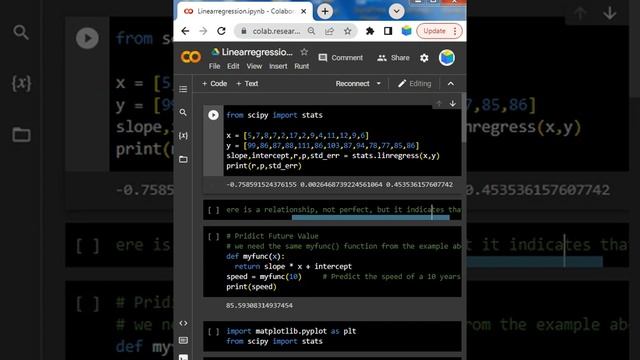Screen dimensions: 640x360
Task: Click the 'def myfunc(x):' line
Action: point(256,256)
